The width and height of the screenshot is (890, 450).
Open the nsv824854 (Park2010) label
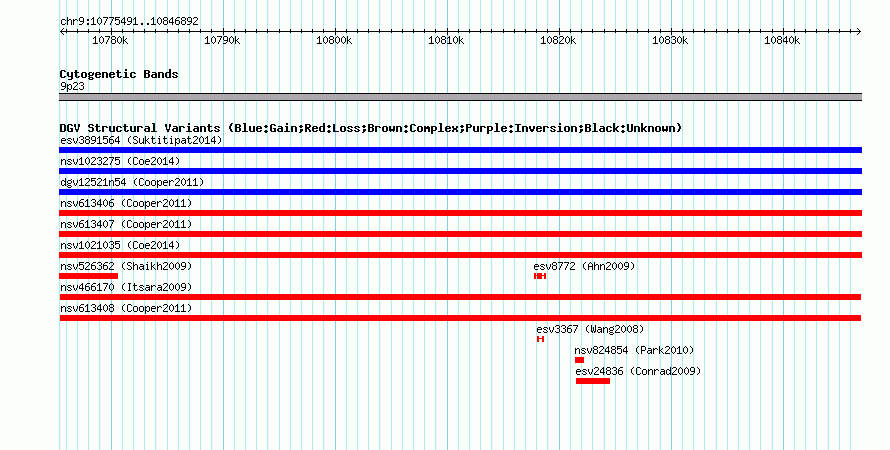(x=634, y=350)
